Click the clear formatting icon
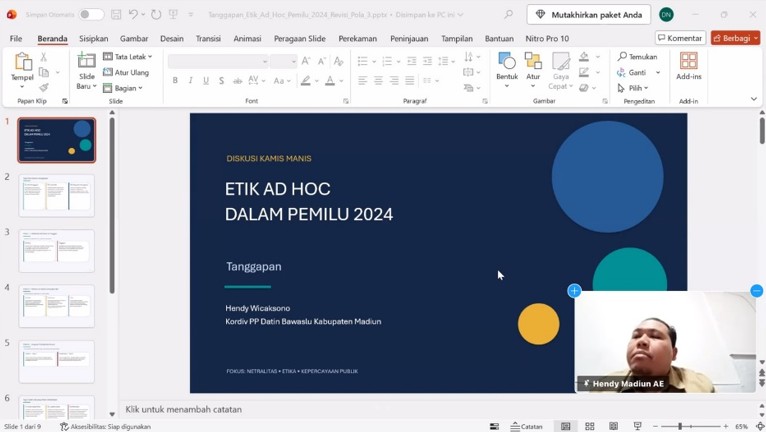 tap(338, 61)
